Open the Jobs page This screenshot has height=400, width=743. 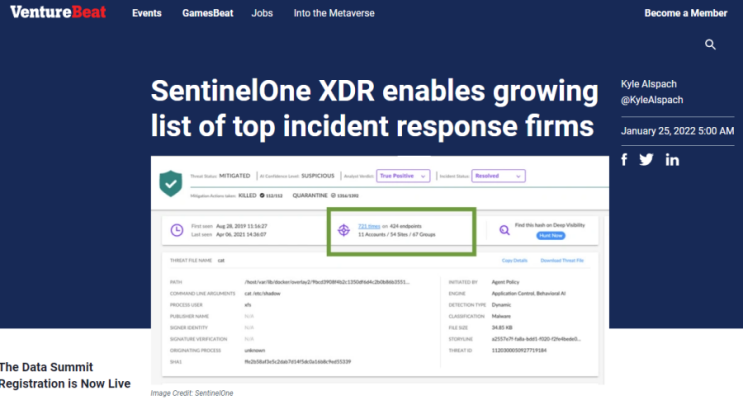(262, 13)
